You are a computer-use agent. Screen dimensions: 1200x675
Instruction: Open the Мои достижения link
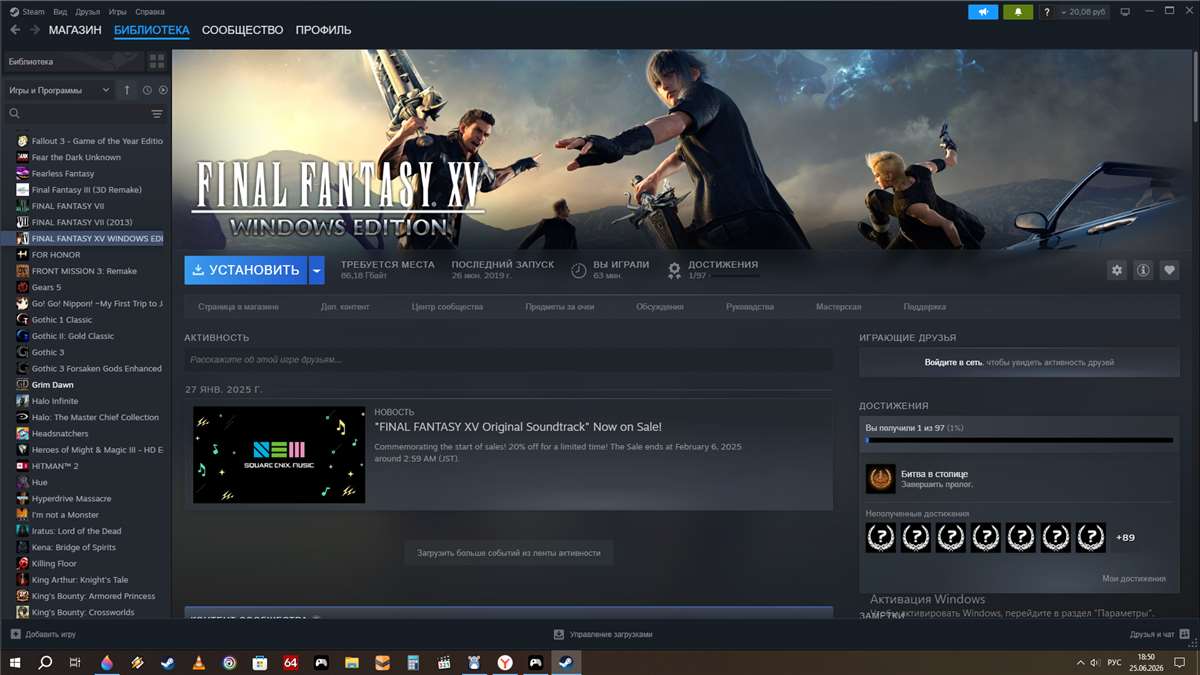coord(1134,578)
